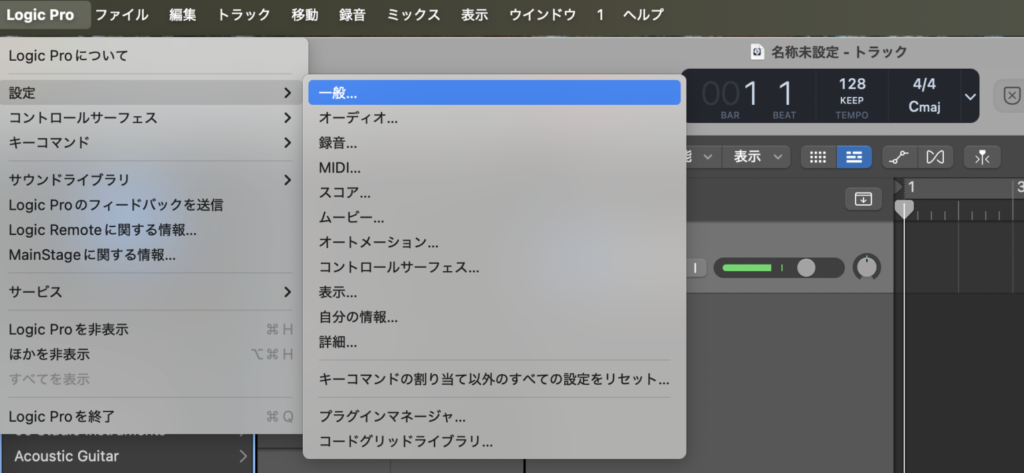Viewport: 1024px width, 473px height.
Task: Open プラグインマネージャ...
Action: [494, 416]
